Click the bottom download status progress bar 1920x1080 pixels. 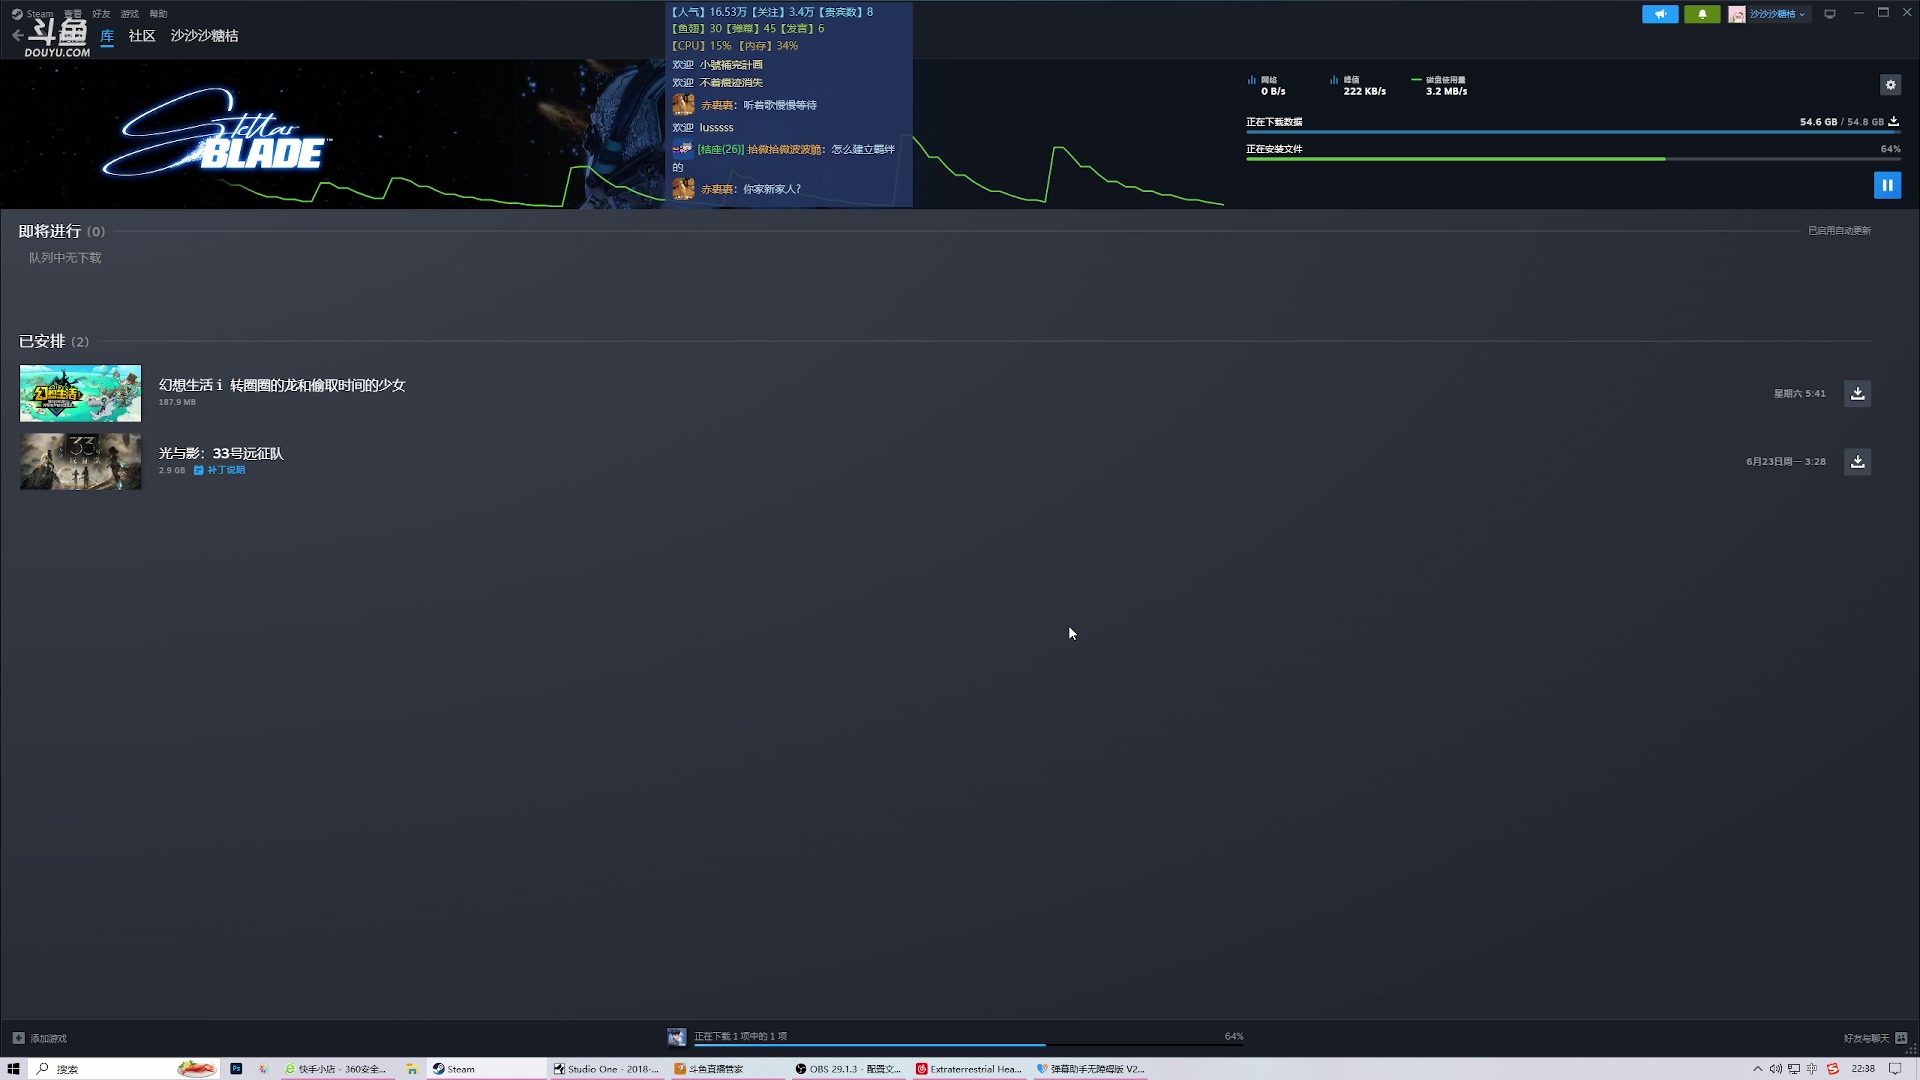click(969, 1045)
